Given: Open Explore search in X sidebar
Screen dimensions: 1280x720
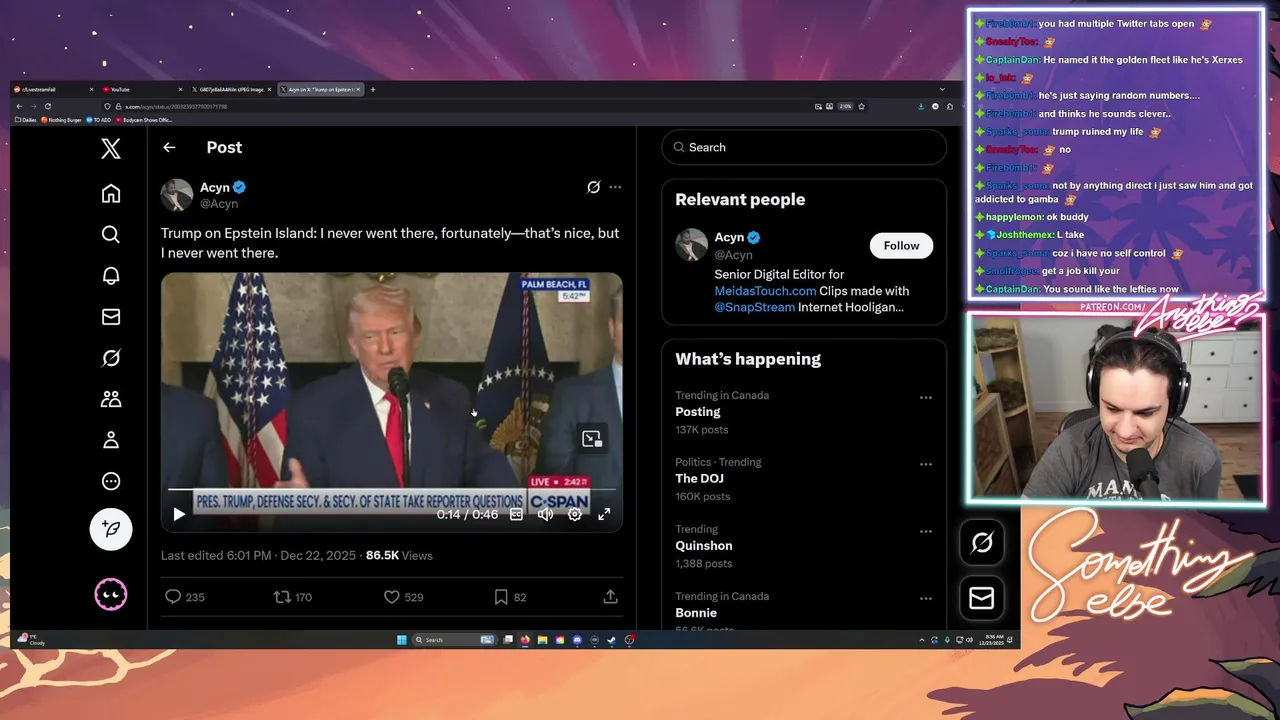Looking at the screenshot, I should 111,234.
